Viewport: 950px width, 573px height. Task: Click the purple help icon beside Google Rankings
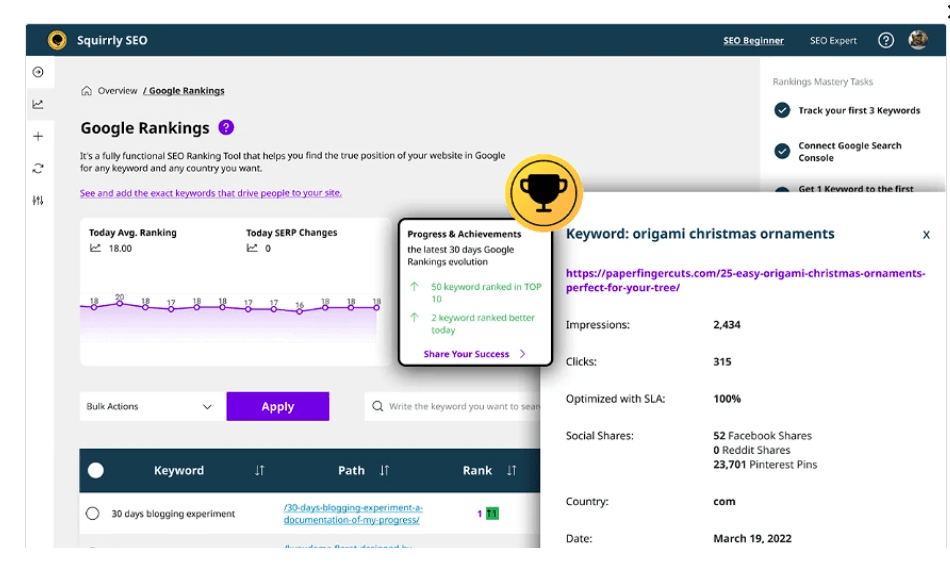[x=226, y=128]
